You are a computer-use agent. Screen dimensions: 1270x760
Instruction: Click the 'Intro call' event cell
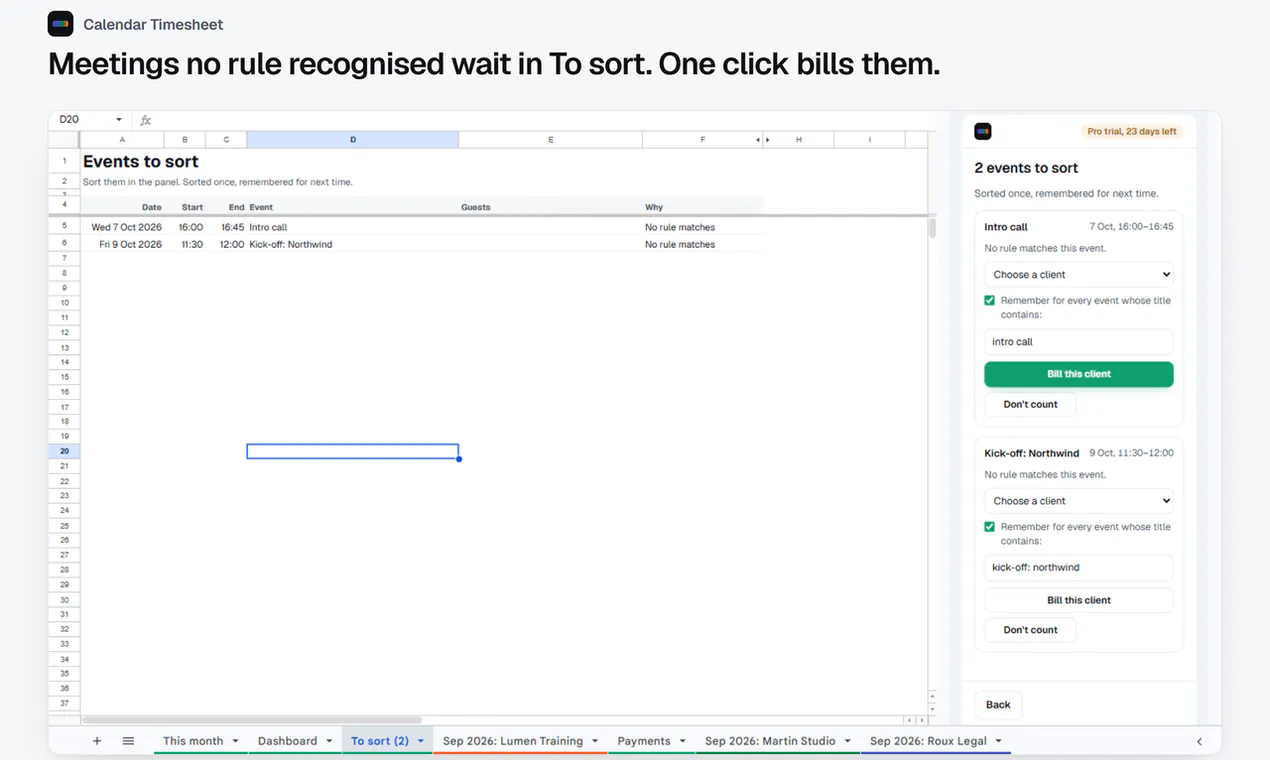(x=268, y=227)
